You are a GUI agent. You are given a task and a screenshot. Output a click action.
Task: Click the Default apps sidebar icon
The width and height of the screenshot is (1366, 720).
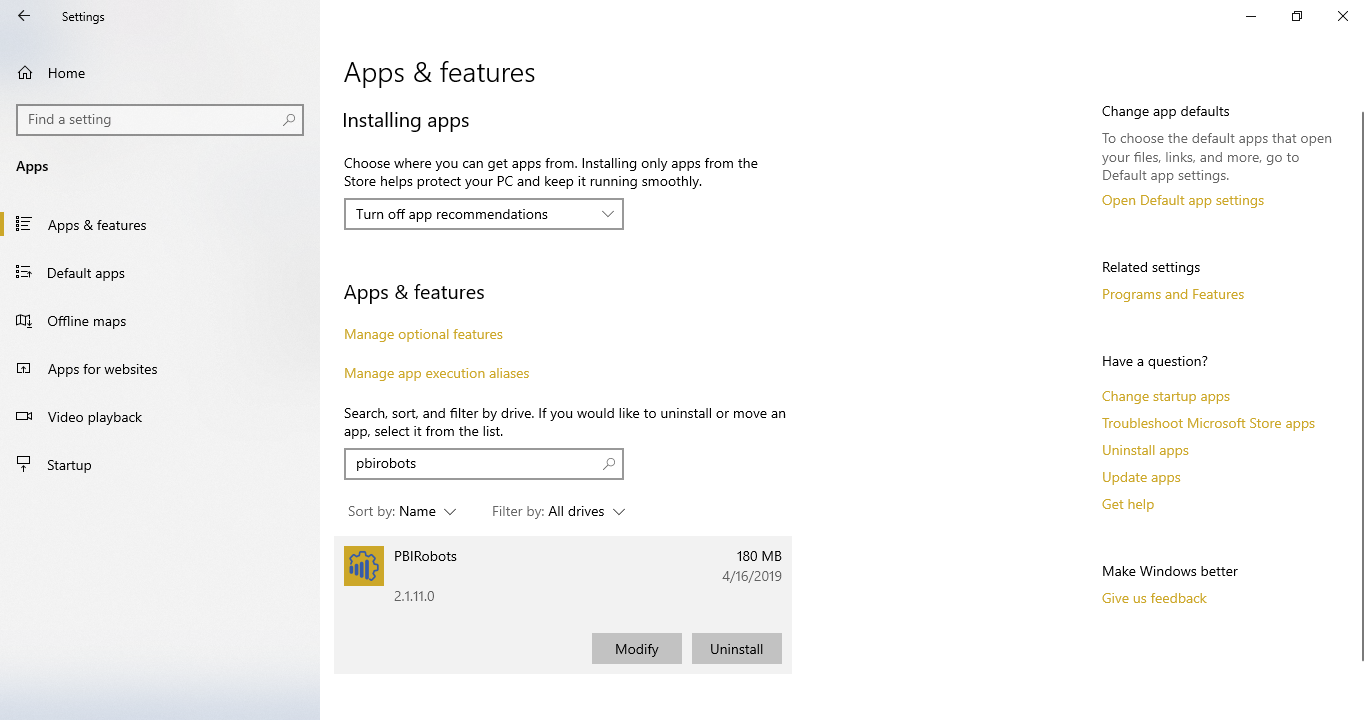pyautogui.click(x=24, y=272)
